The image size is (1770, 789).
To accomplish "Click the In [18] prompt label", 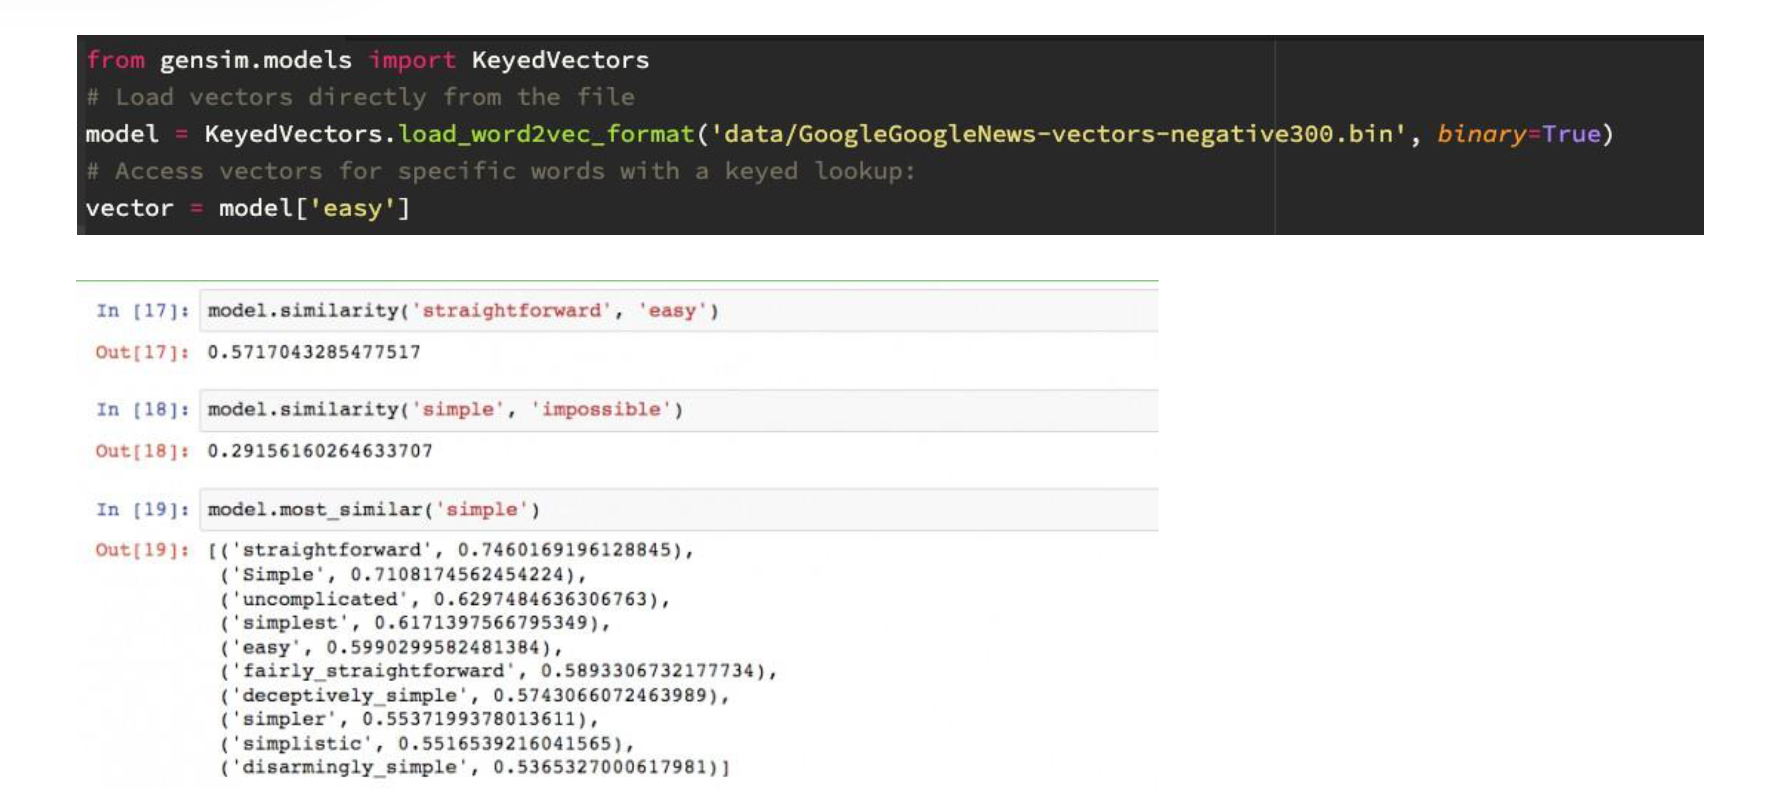I will pos(142,410).
